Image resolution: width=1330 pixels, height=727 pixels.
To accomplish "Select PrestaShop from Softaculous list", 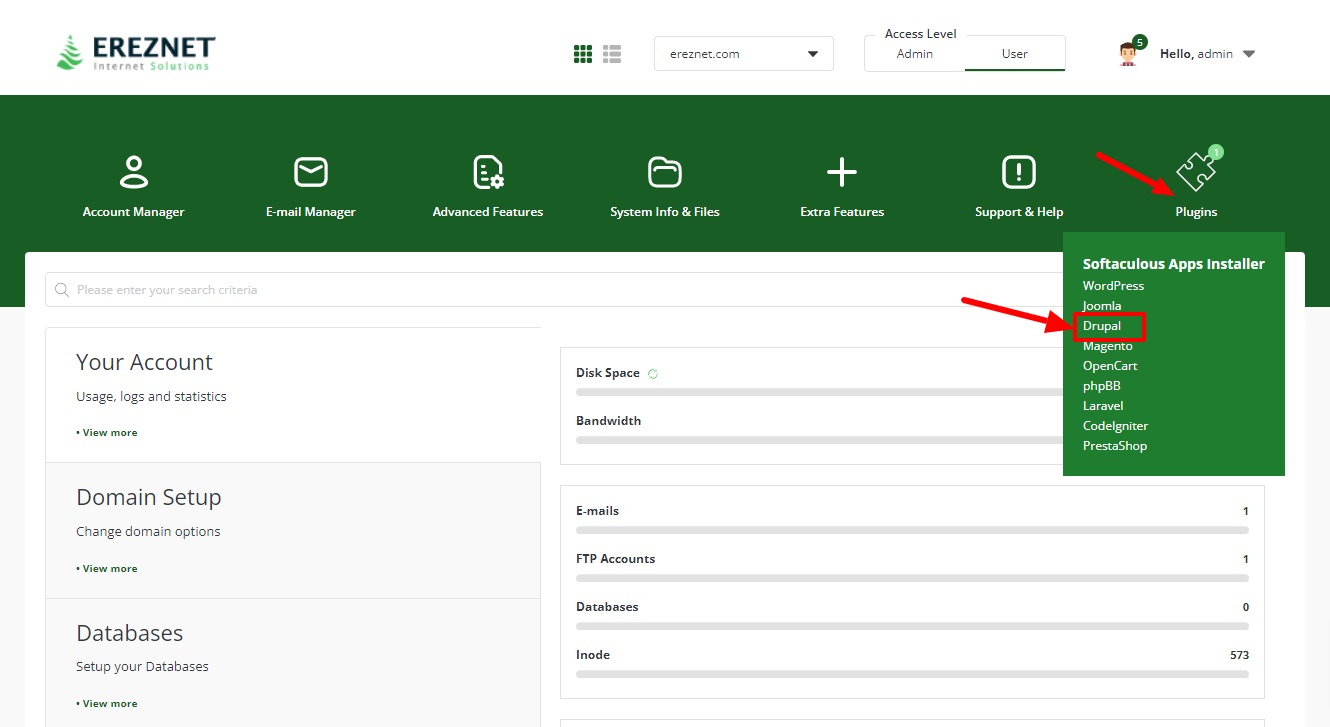I will click(1115, 446).
